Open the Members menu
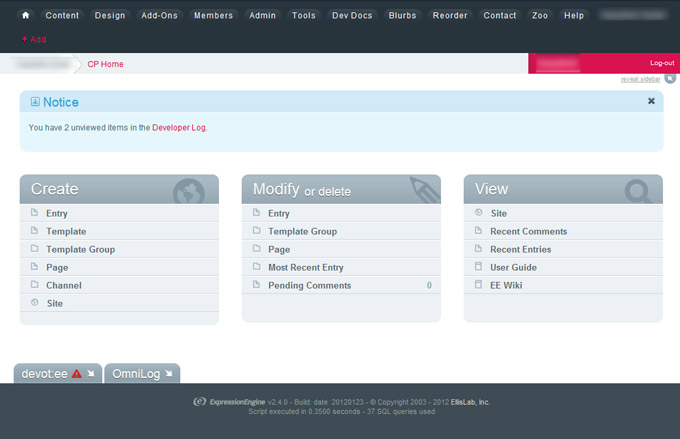Screen dimensions: 680x439 pyautogui.click(x=213, y=16)
